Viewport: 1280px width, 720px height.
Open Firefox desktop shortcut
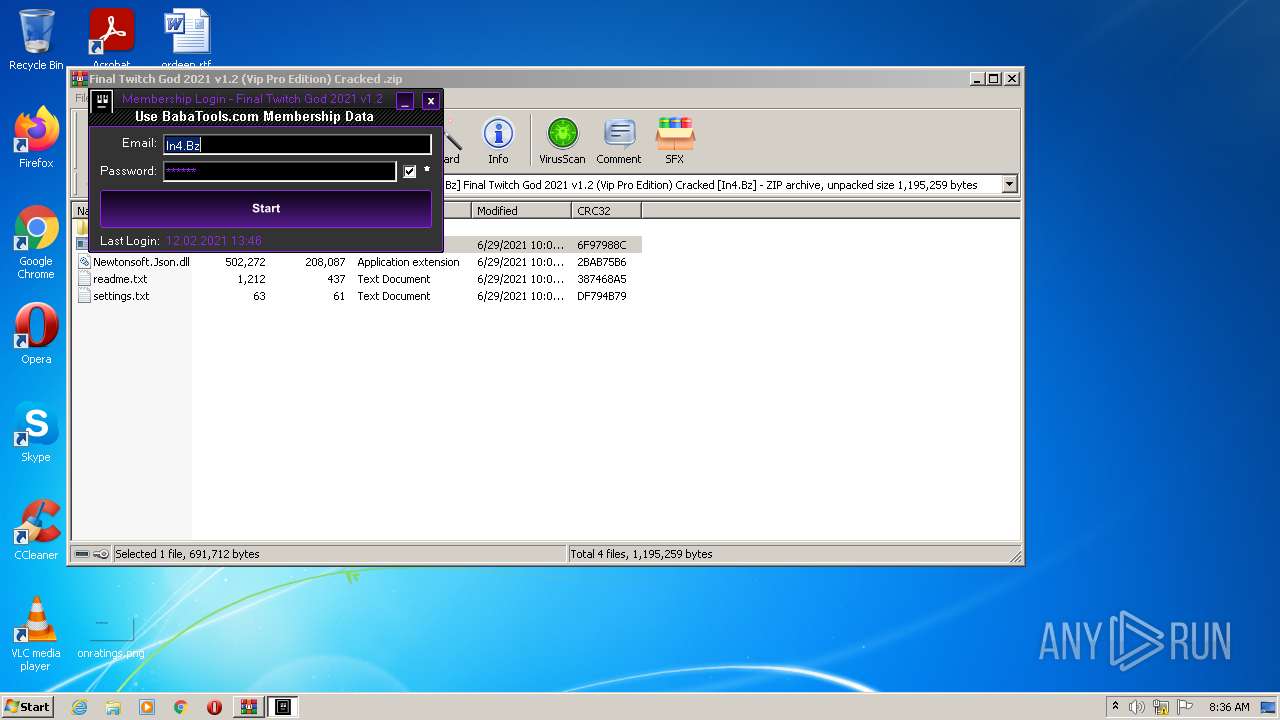click(x=36, y=137)
